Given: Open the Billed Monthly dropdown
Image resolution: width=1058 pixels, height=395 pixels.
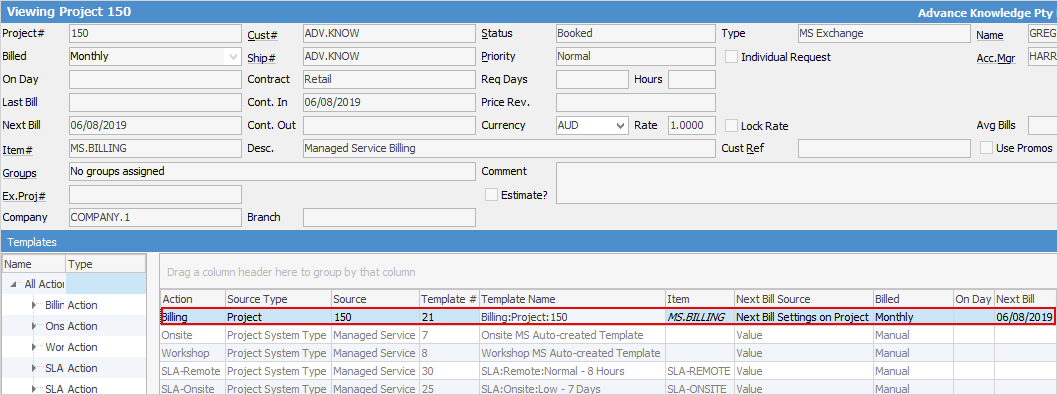Looking at the screenshot, I should (233, 57).
